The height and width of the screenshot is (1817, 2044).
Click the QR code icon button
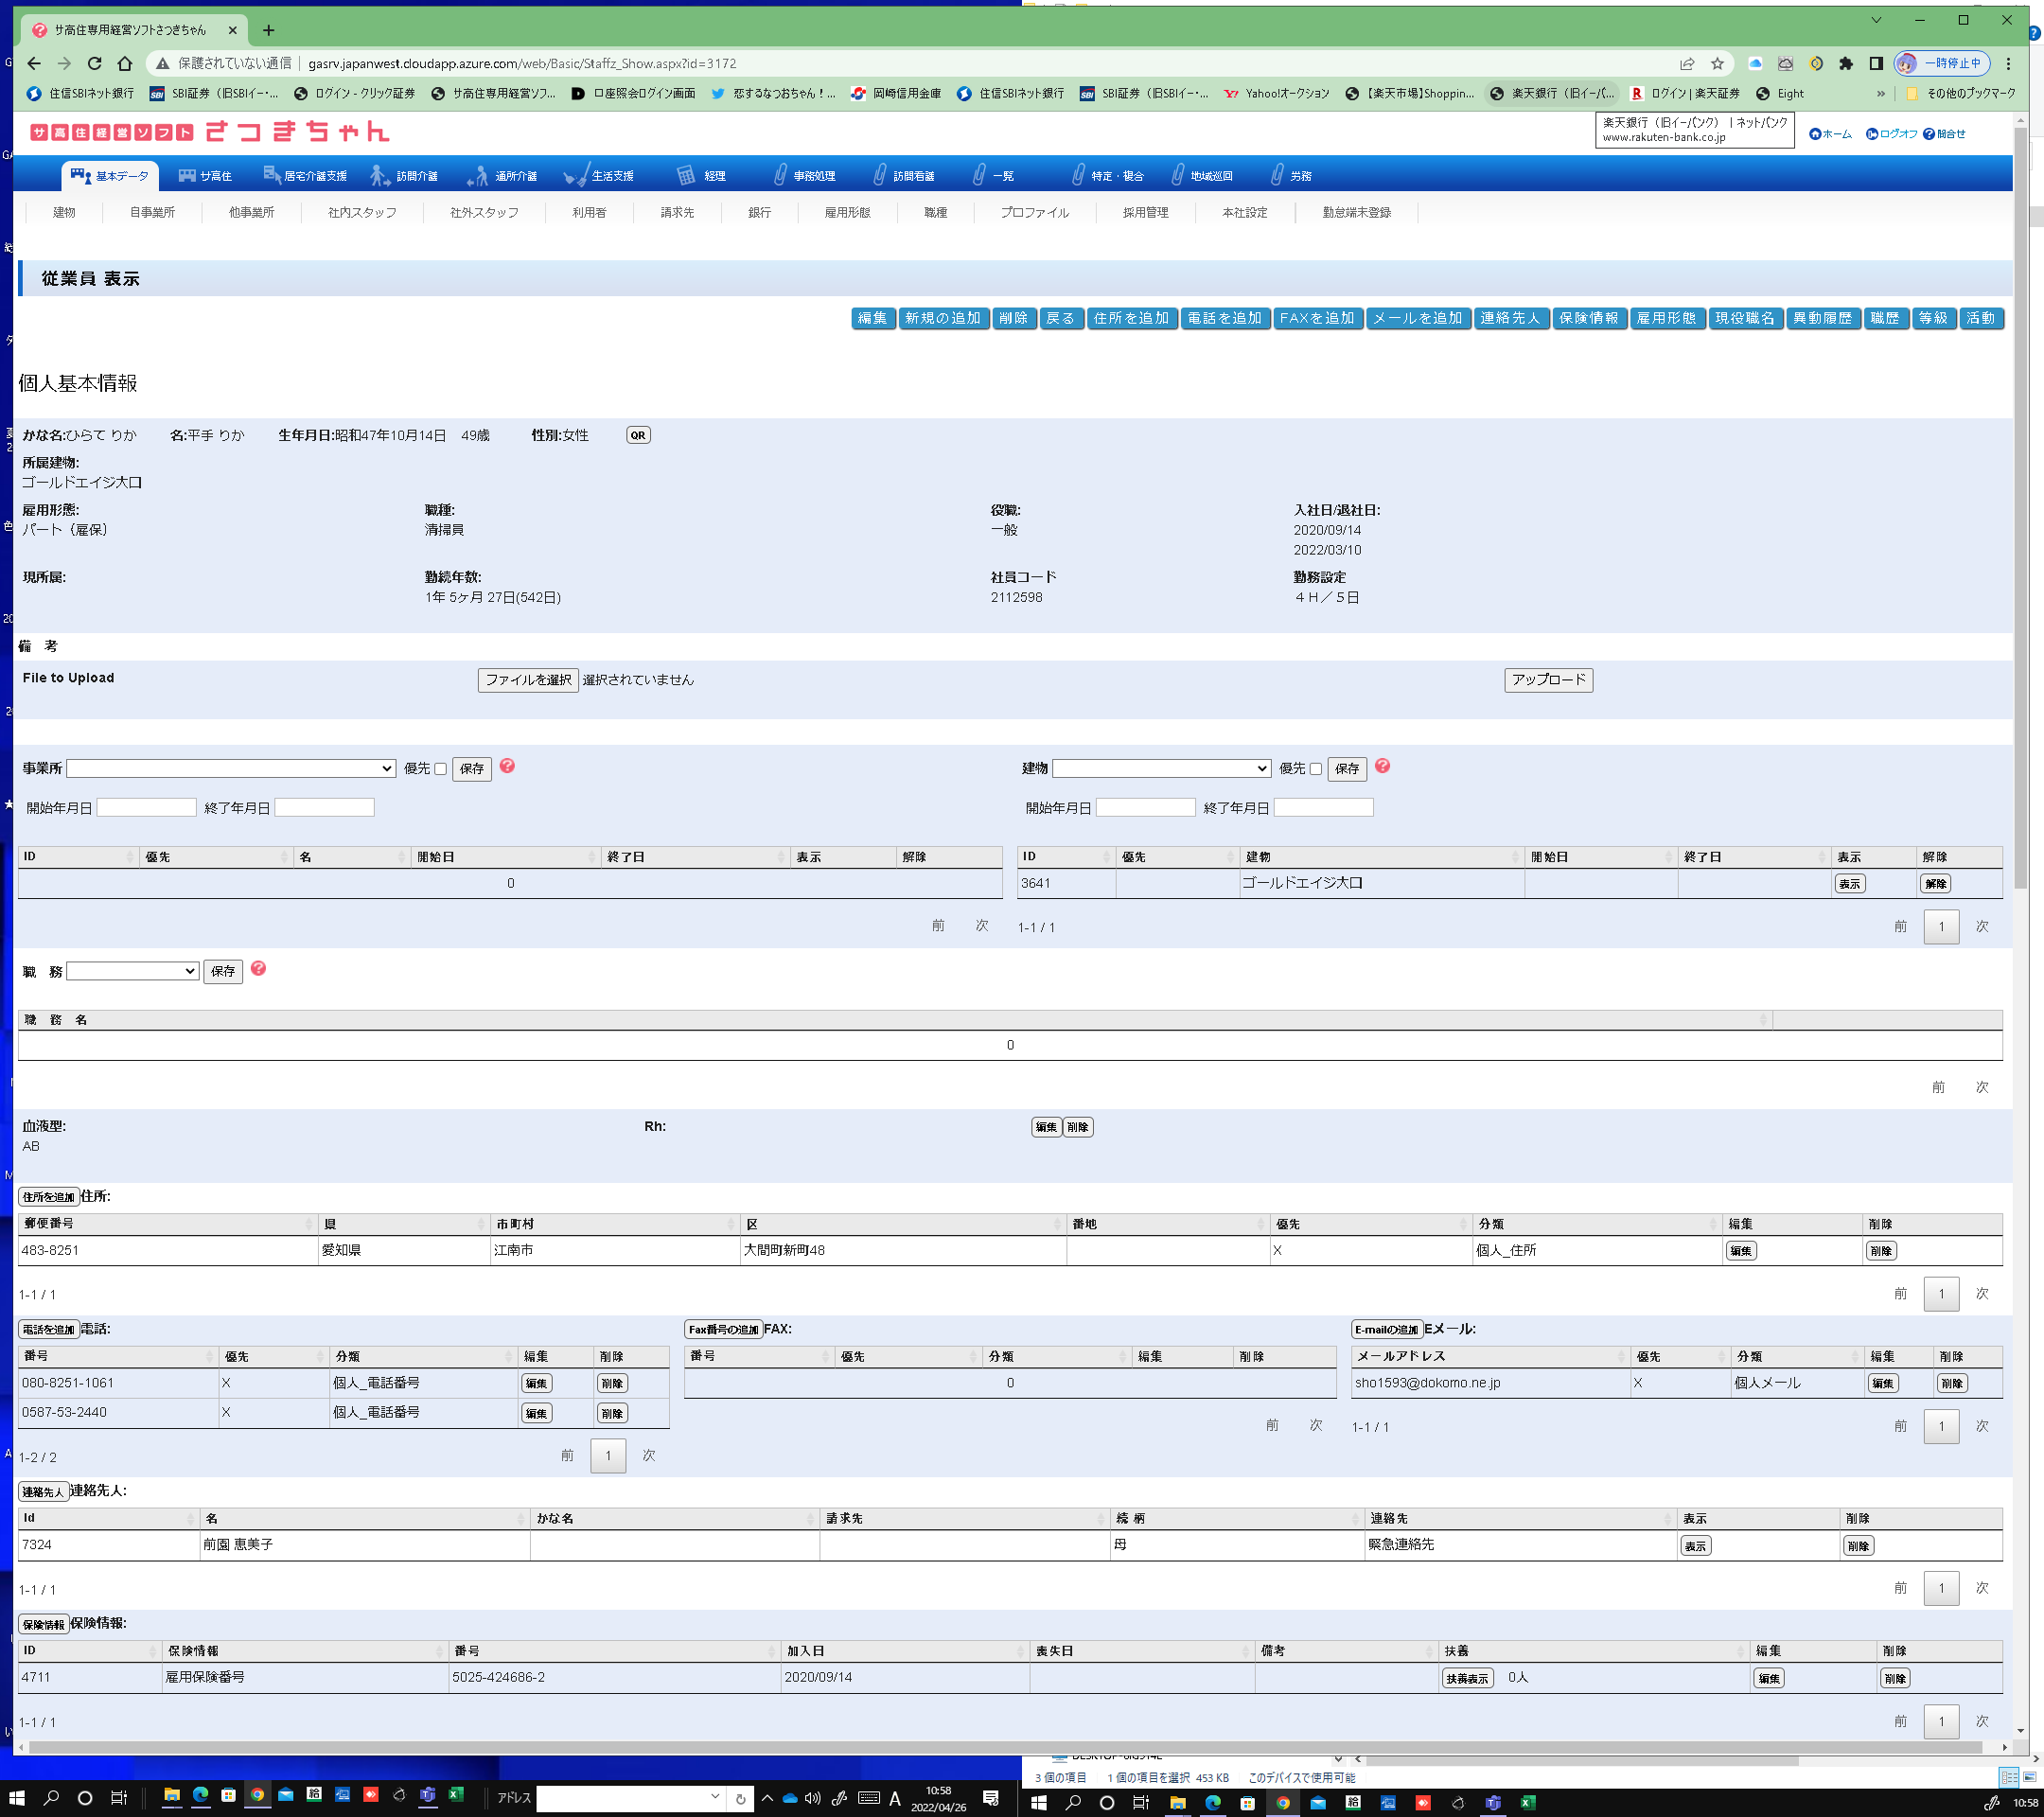coord(638,435)
